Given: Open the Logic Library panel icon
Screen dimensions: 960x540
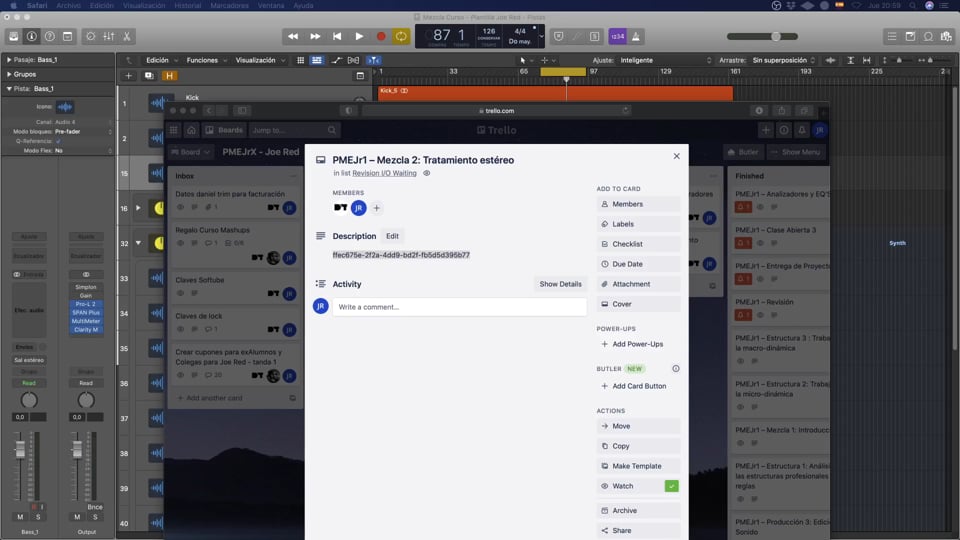Looking at the screenshot, I should [13, 36].
